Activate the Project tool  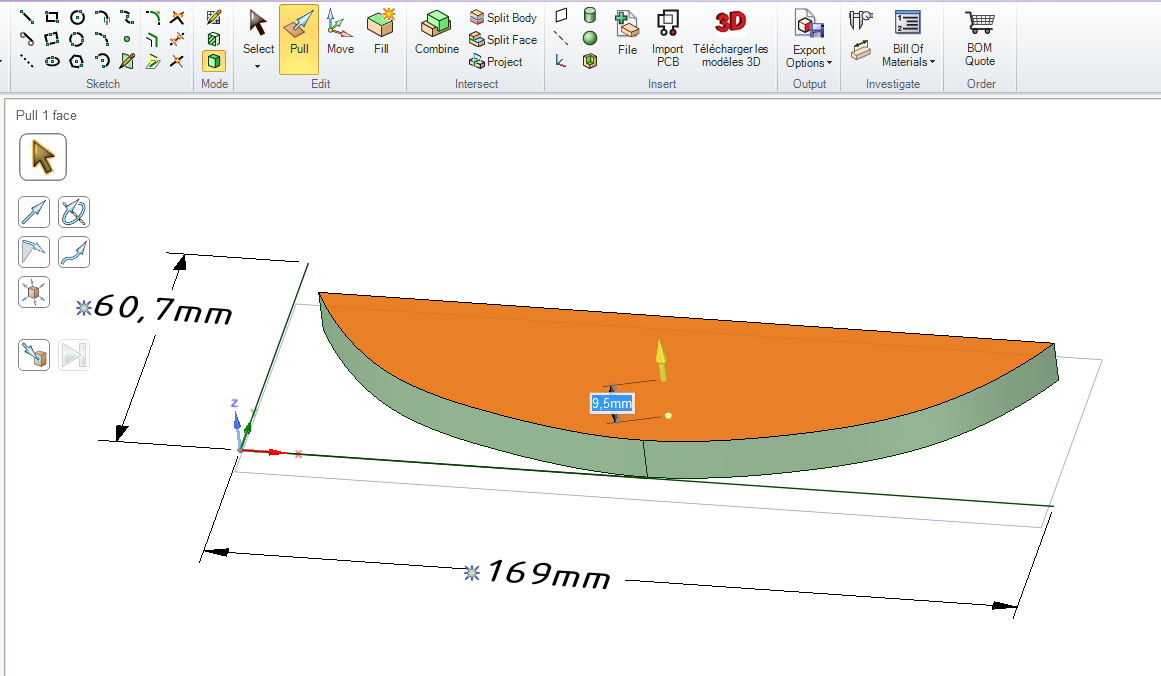click(501, 61)
